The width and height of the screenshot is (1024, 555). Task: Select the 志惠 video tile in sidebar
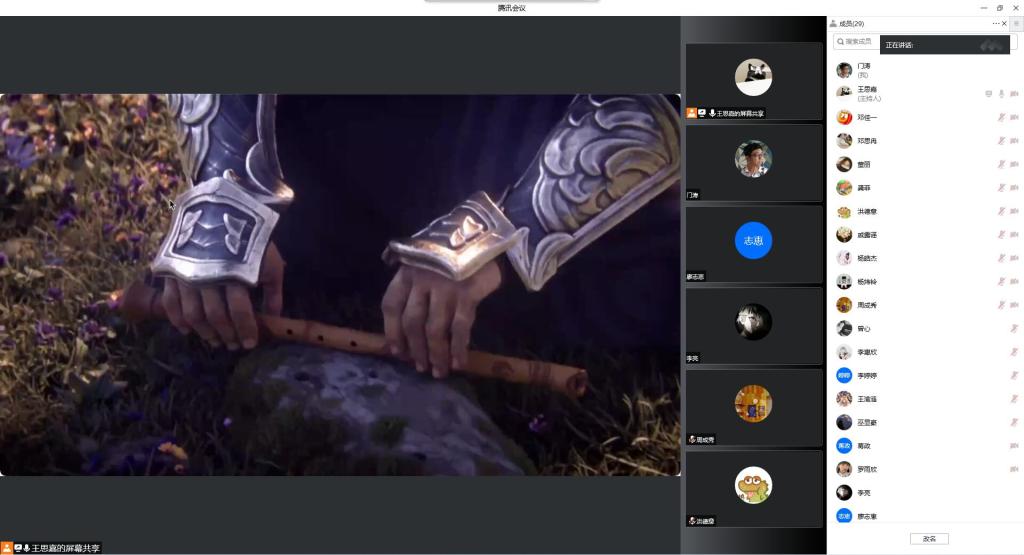(753, 241)
